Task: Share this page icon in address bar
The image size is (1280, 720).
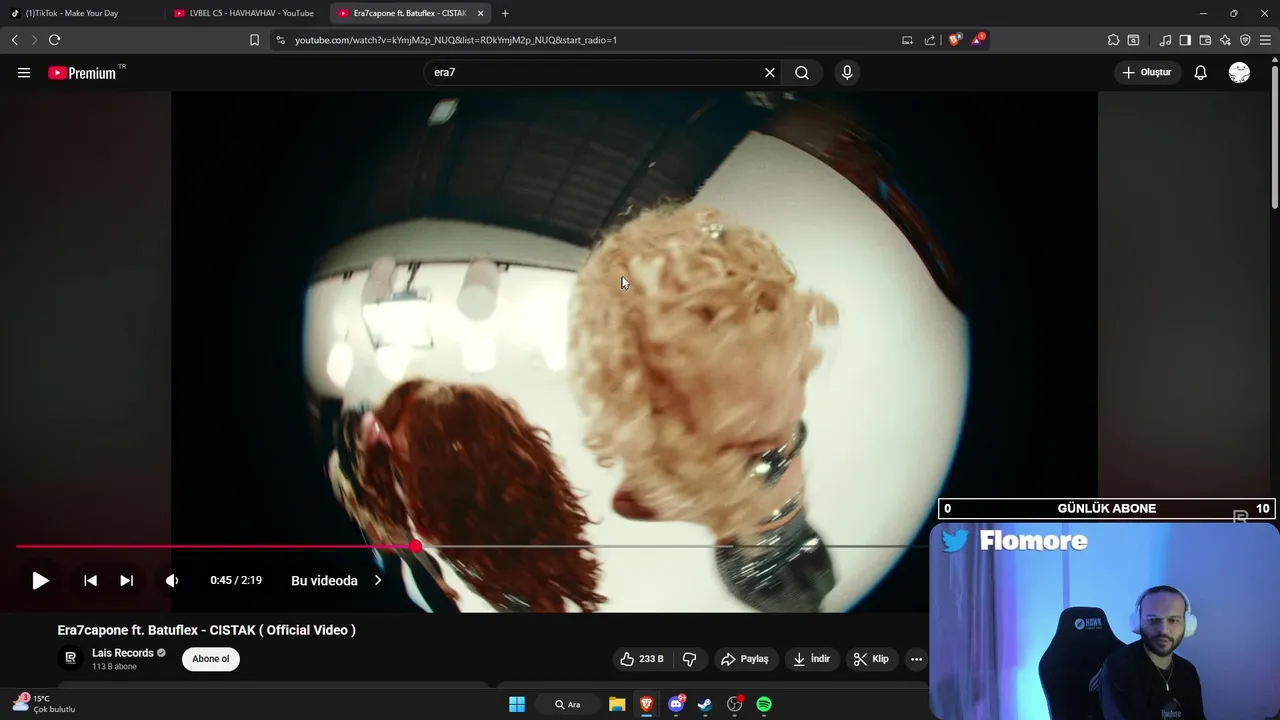Action: tap(930, 40)
